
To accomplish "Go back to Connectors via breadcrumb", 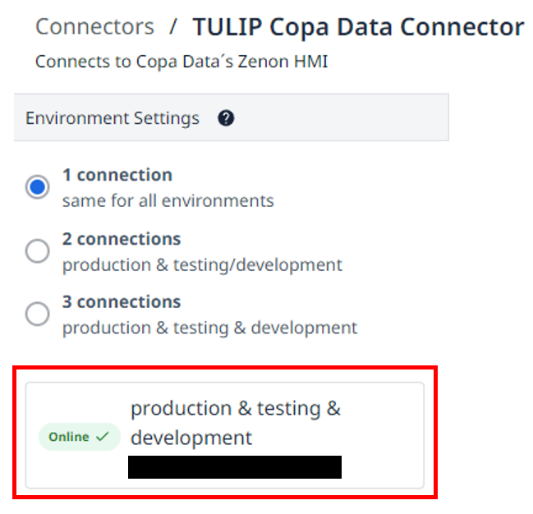I will 95,27.
